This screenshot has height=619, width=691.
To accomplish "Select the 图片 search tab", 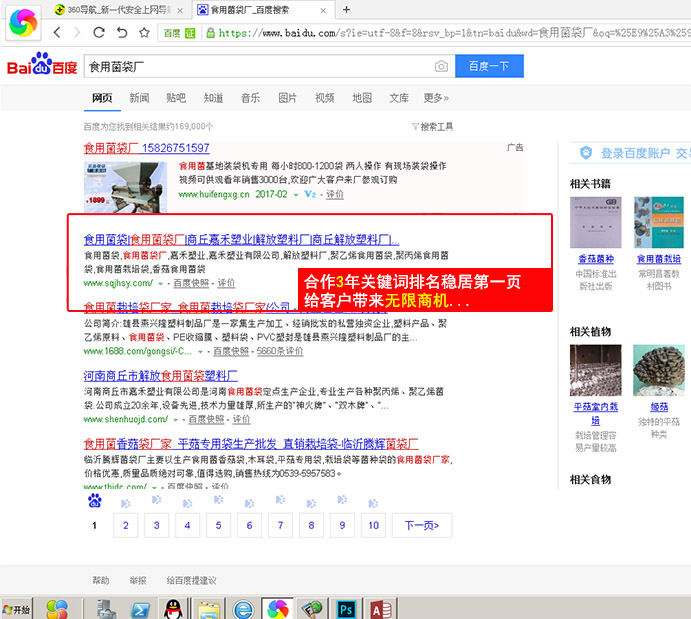I will coord(287,98).
